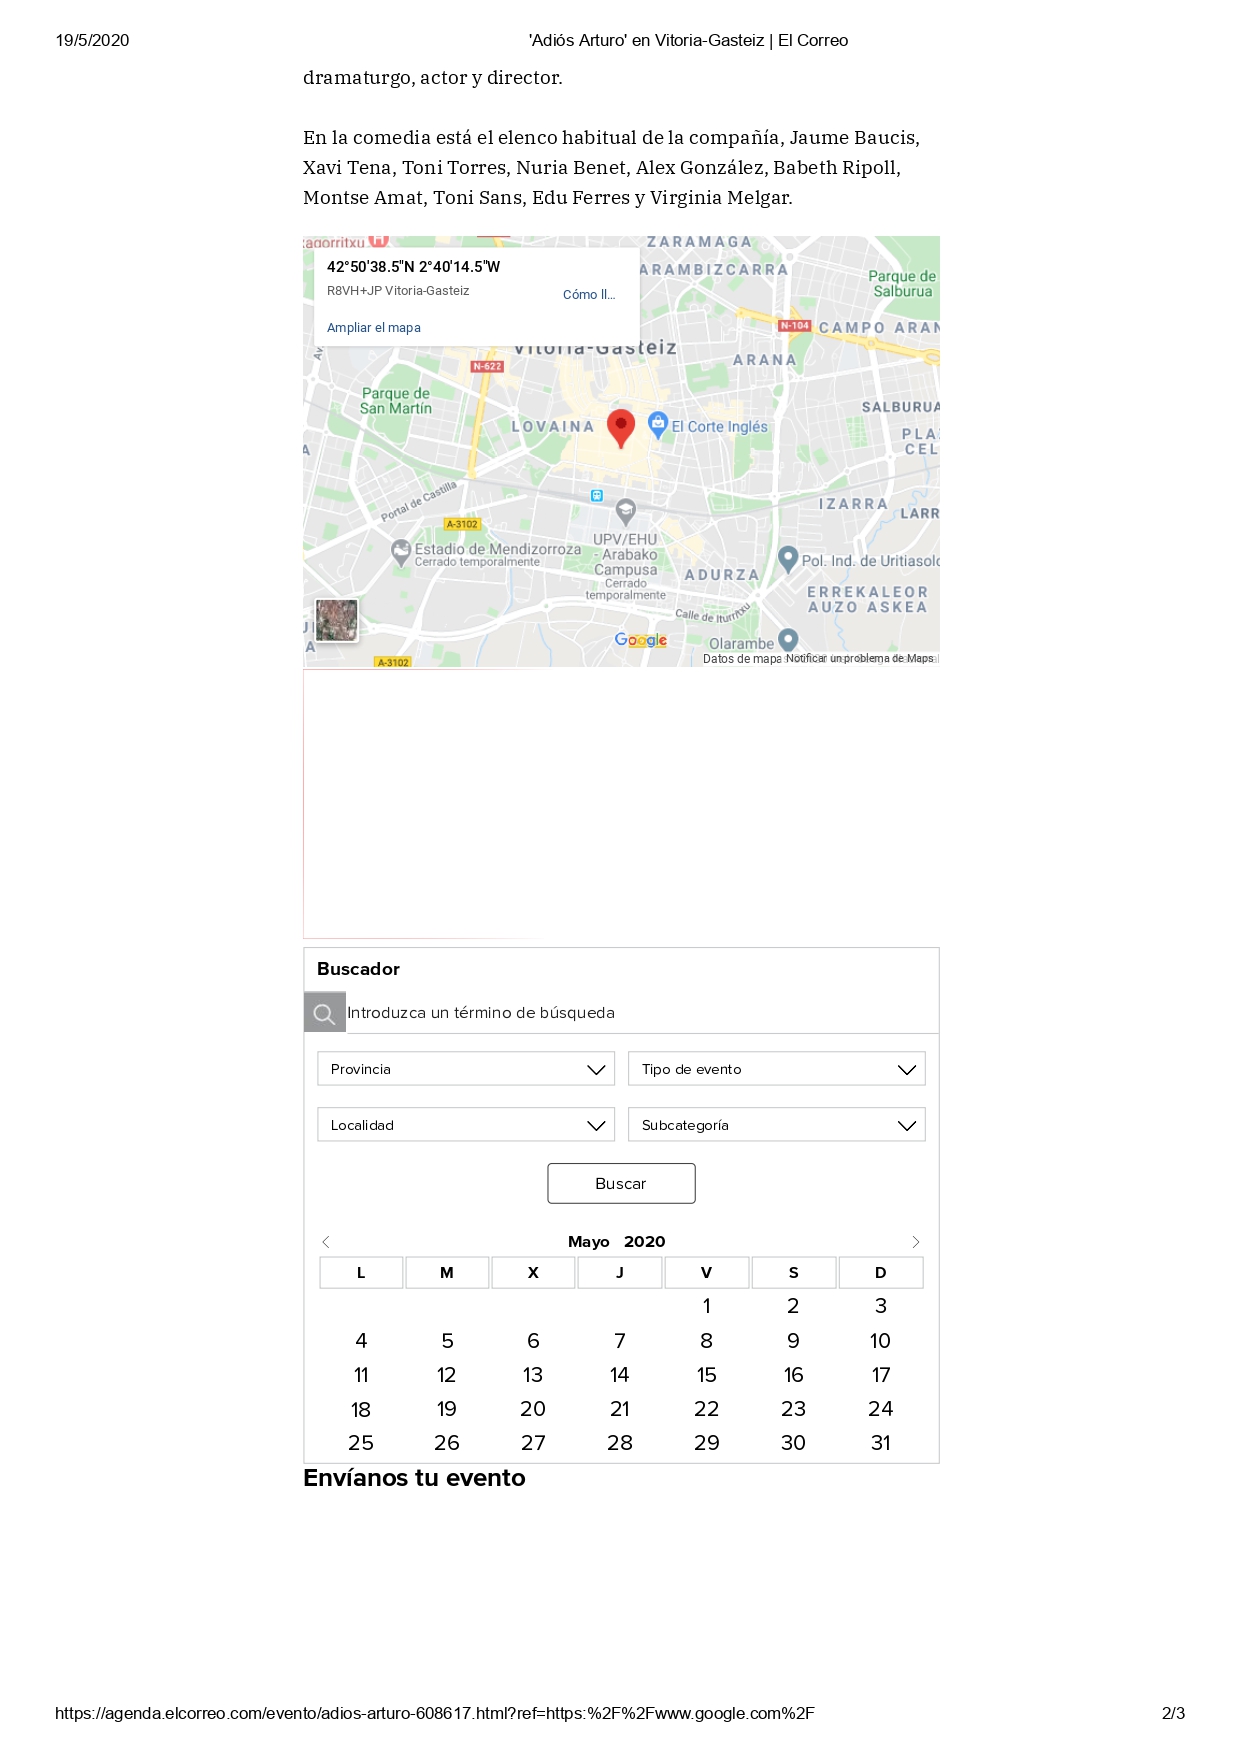Click the Pol. Ind. de Uritiasolo marker

tap(788, 559)
